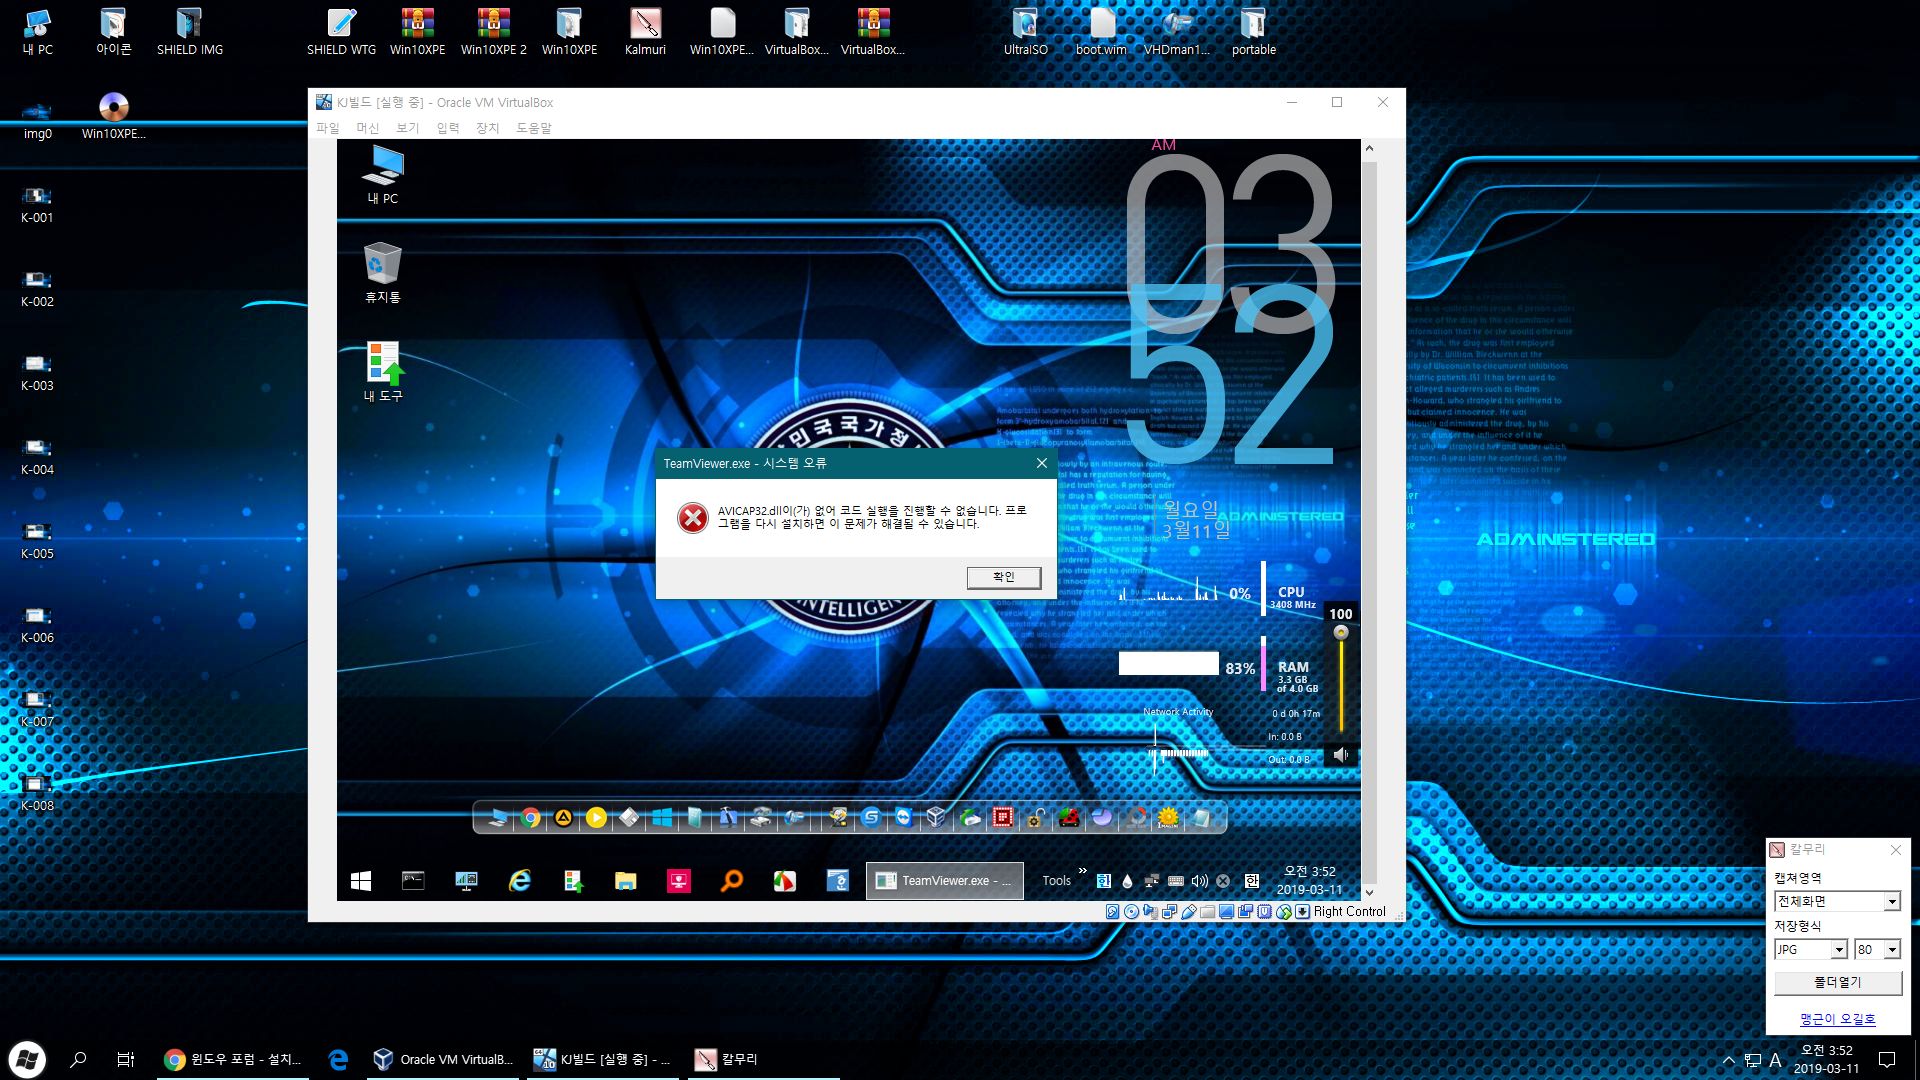Click Chrome icon in guest dock

pyautogui.click(x=531, y=818)
